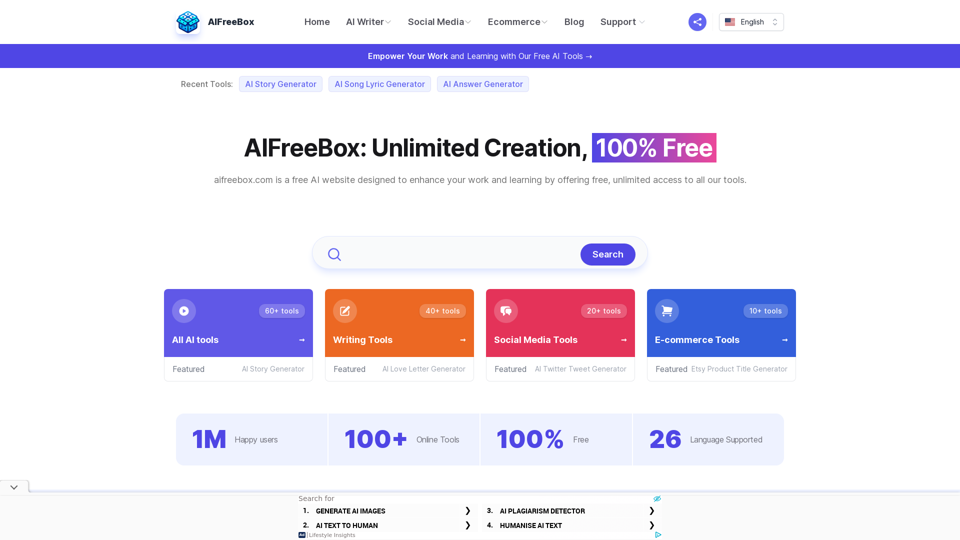Click chevron next to AI Plagiarism Detector ad
Screen dimensions: 960x540
[651, 511]
